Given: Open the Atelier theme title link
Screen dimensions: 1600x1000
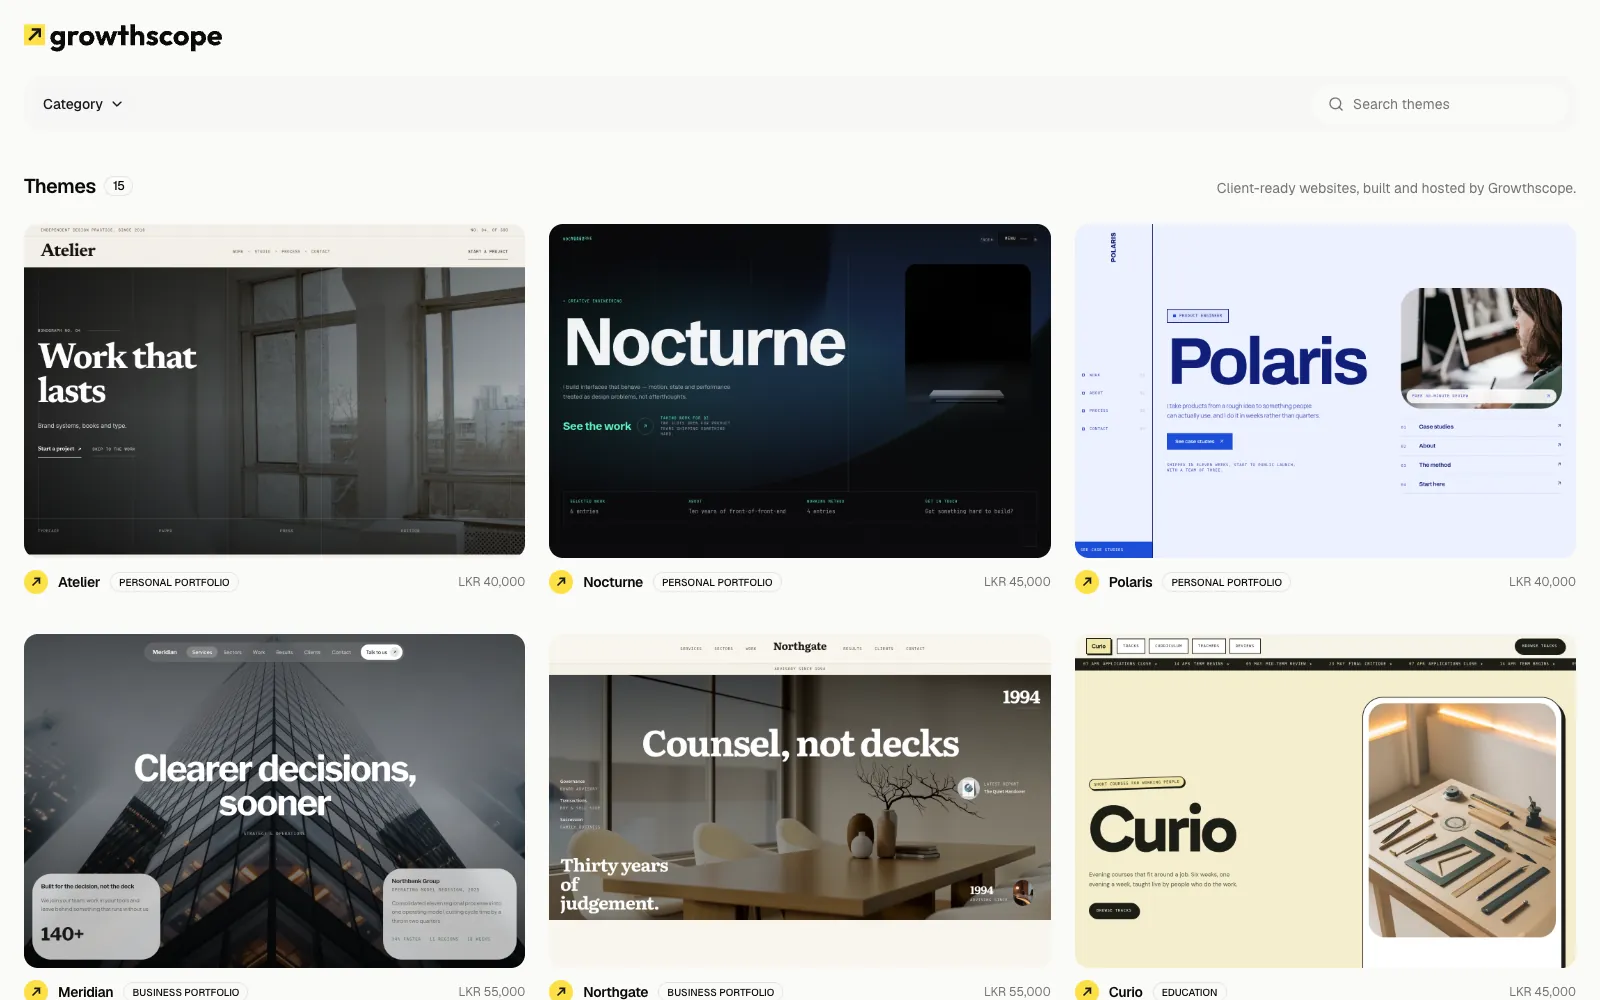Looking at the screenshot, I should pos(79,582).
